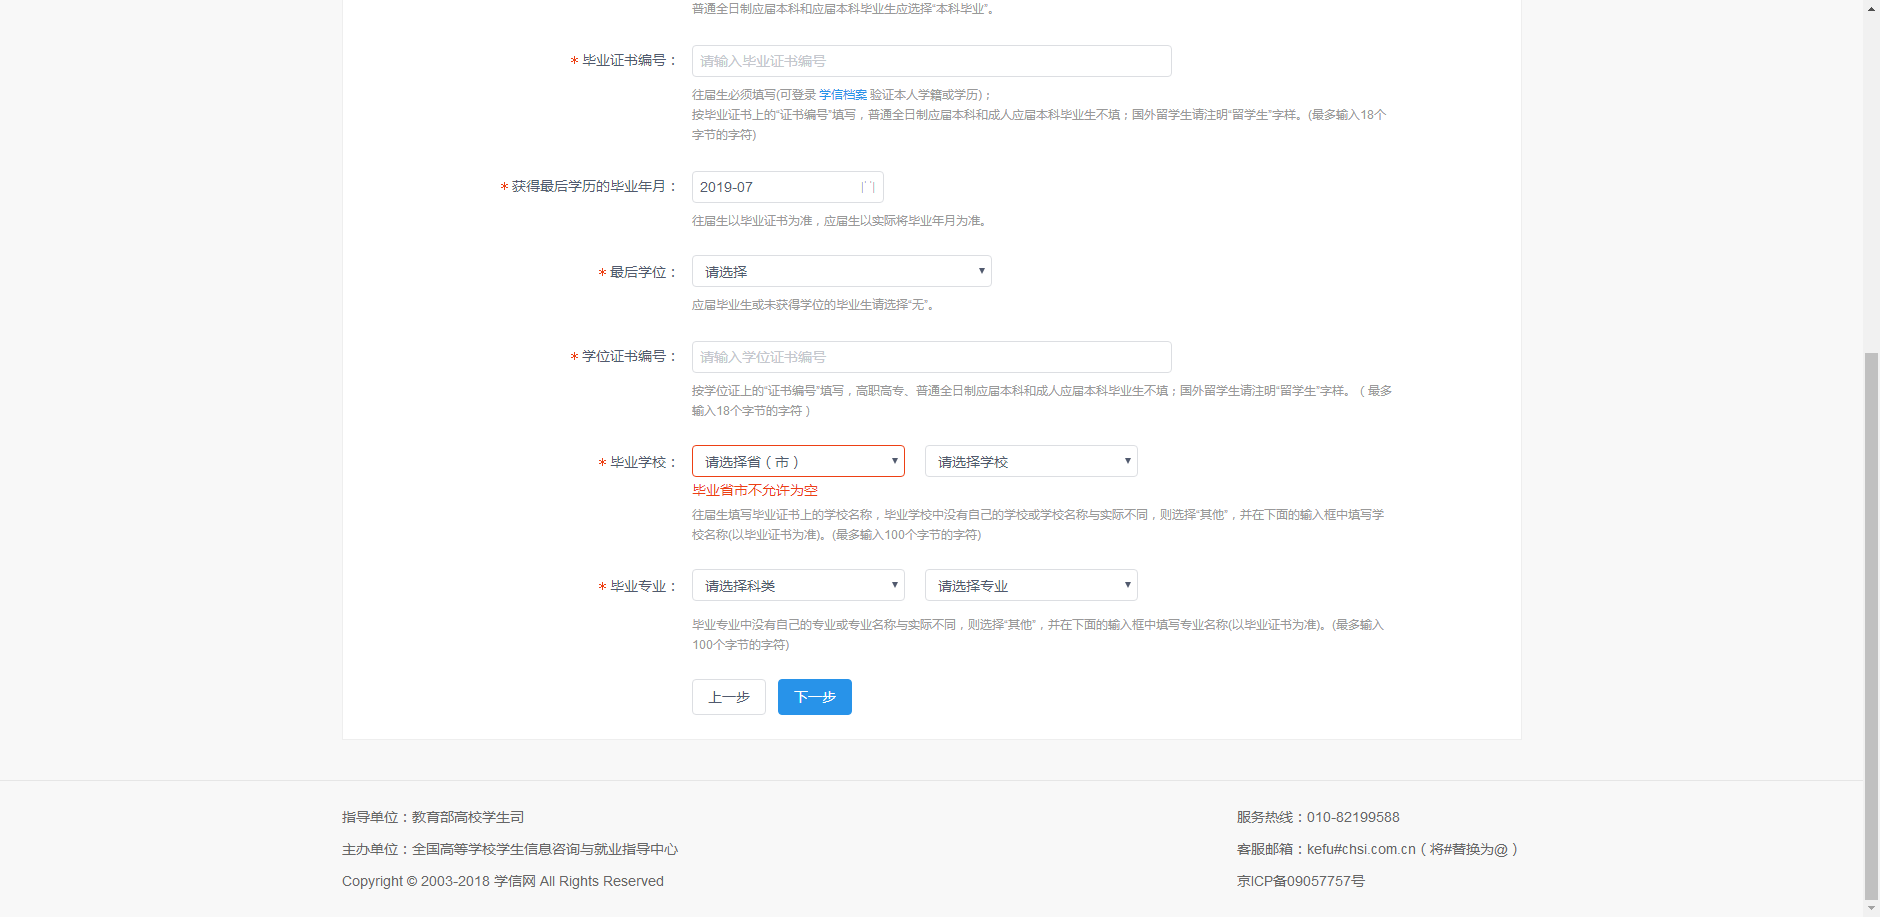Open the 请选择专业 dropdown
The height and width of the screenshot is (917, 1880).
coord(1031,586)
